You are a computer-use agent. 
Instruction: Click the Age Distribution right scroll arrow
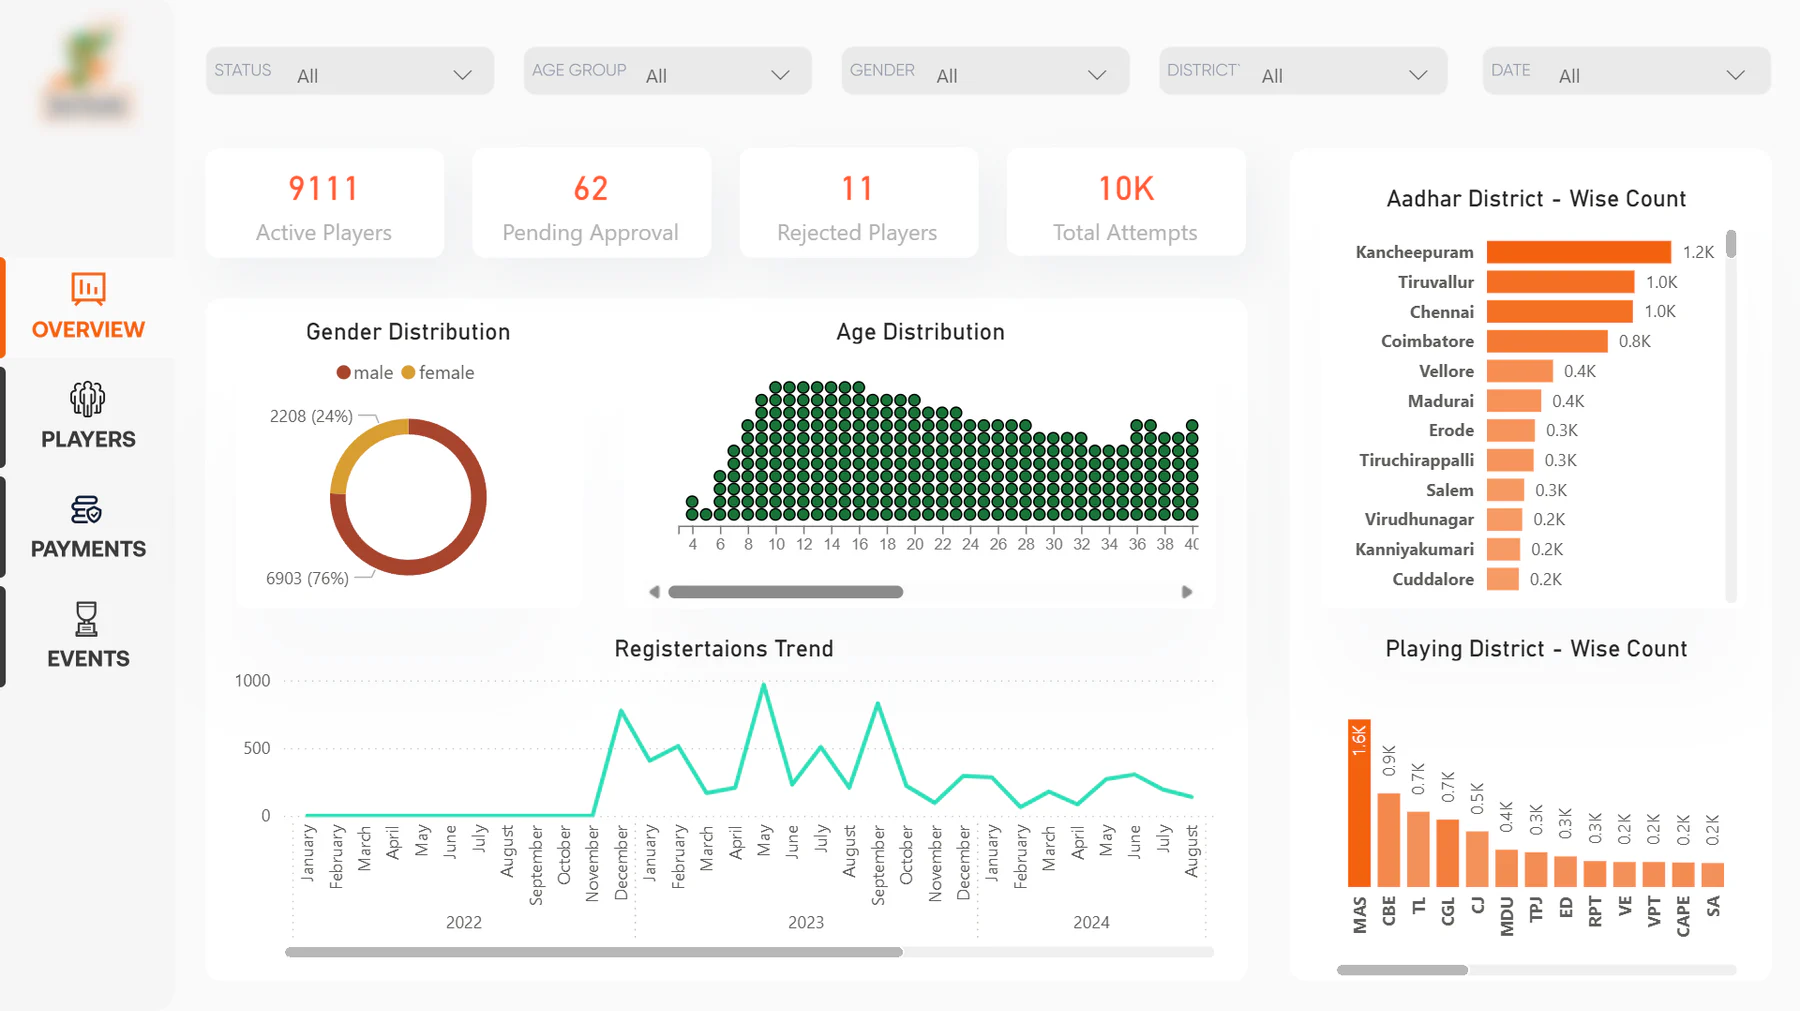pyautogui.click(x=1187, y=592)
